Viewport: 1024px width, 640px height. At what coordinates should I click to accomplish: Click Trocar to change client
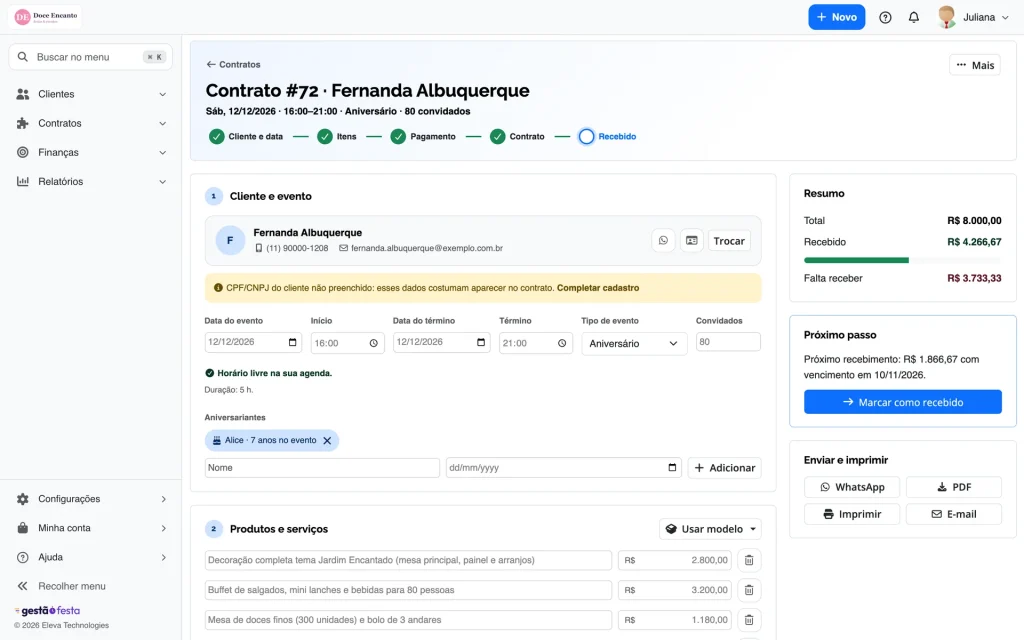[729, 241]
